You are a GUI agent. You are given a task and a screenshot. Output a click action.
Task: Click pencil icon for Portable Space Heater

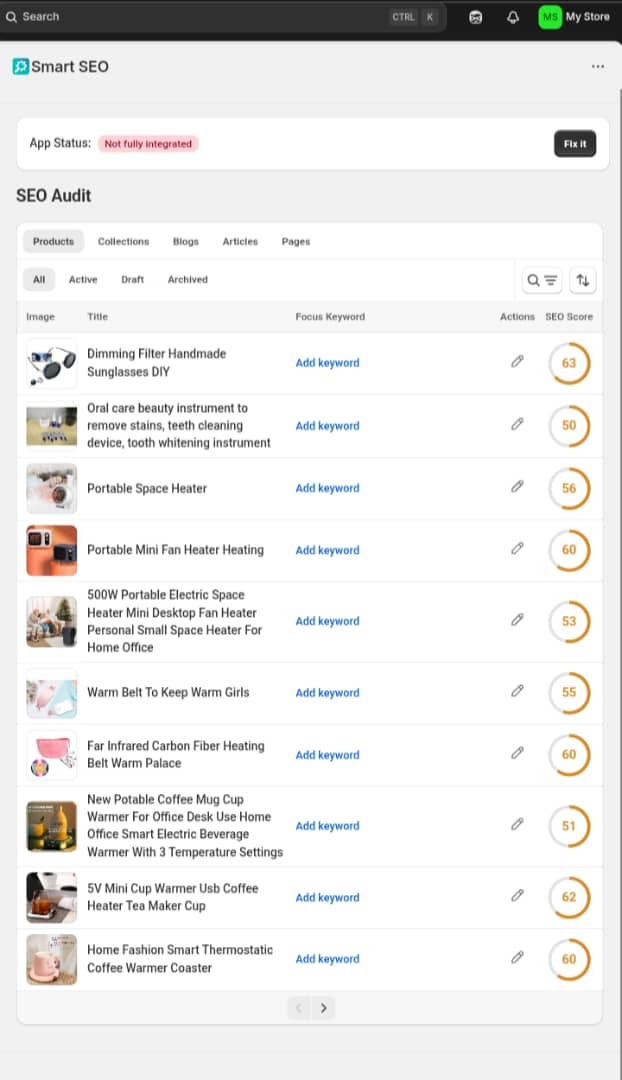tap(517, 487)
